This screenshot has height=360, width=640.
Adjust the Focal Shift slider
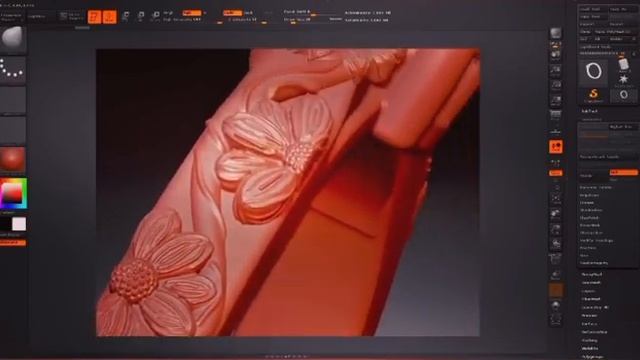(312, 12)
